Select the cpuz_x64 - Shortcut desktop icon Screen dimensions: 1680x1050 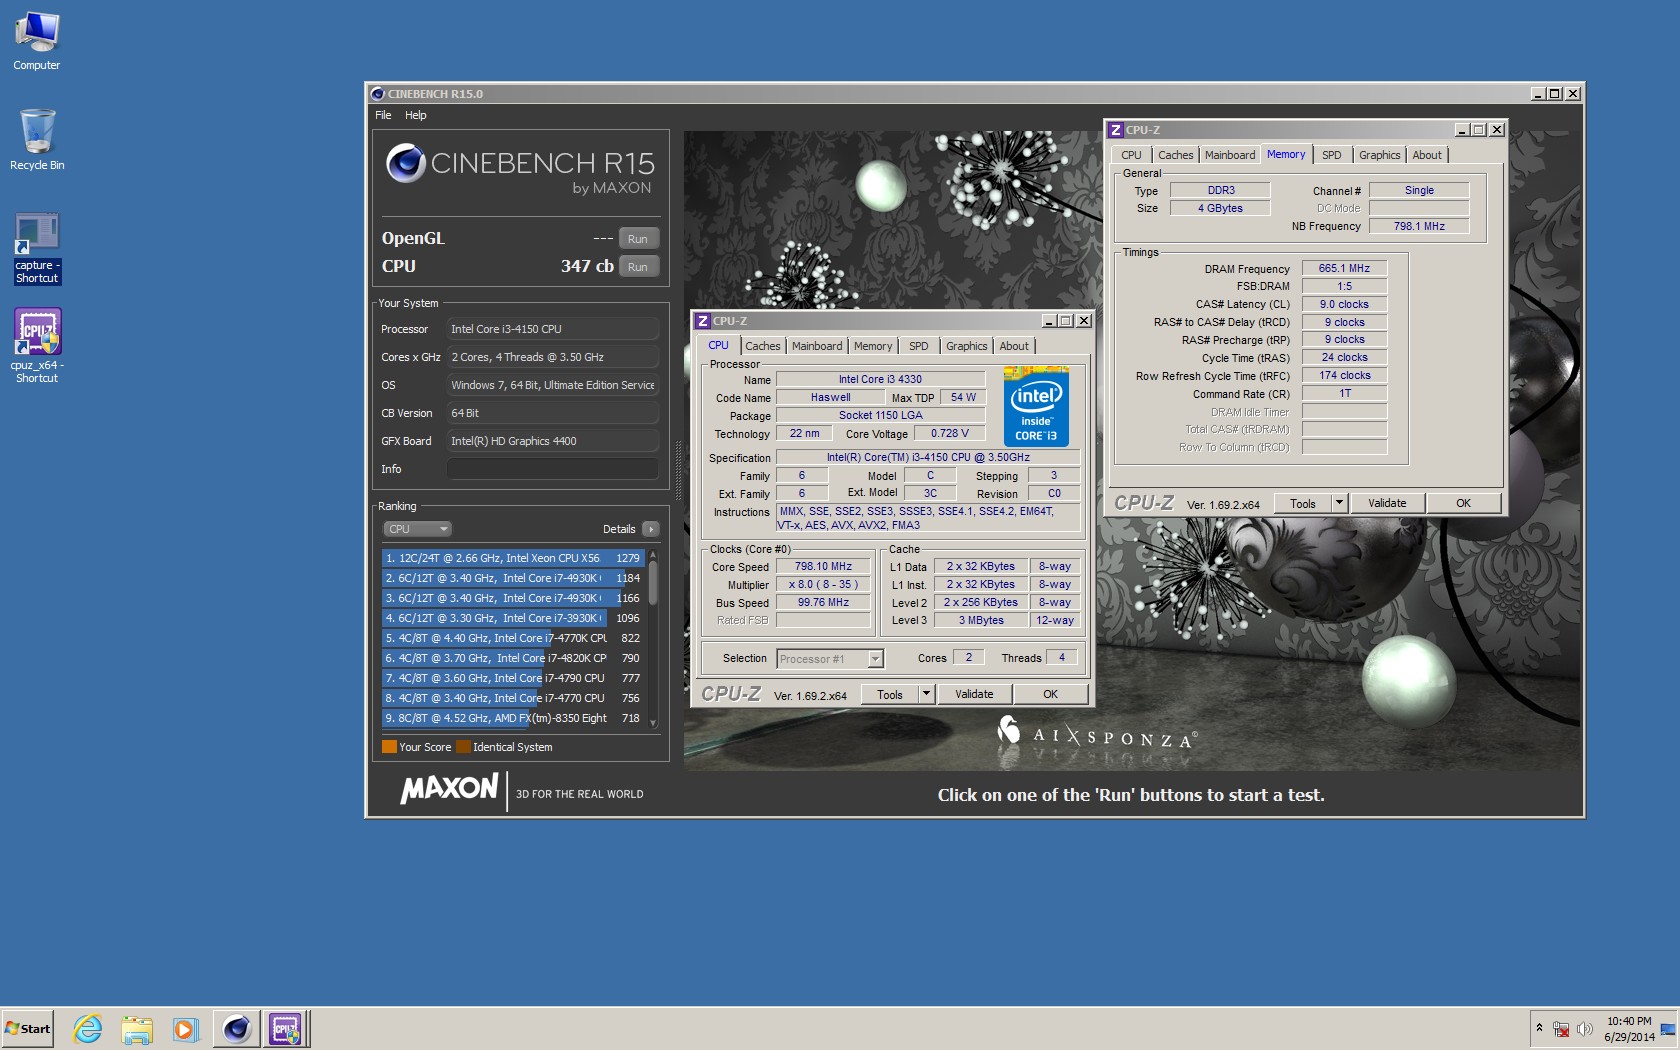37,346
